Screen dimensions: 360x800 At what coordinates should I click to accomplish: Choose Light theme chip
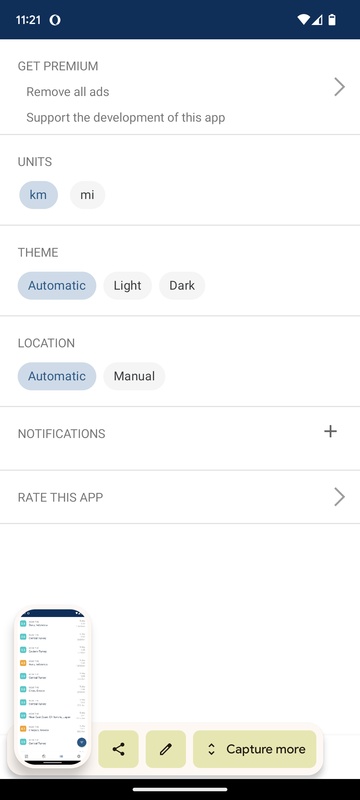coord(127,285)
